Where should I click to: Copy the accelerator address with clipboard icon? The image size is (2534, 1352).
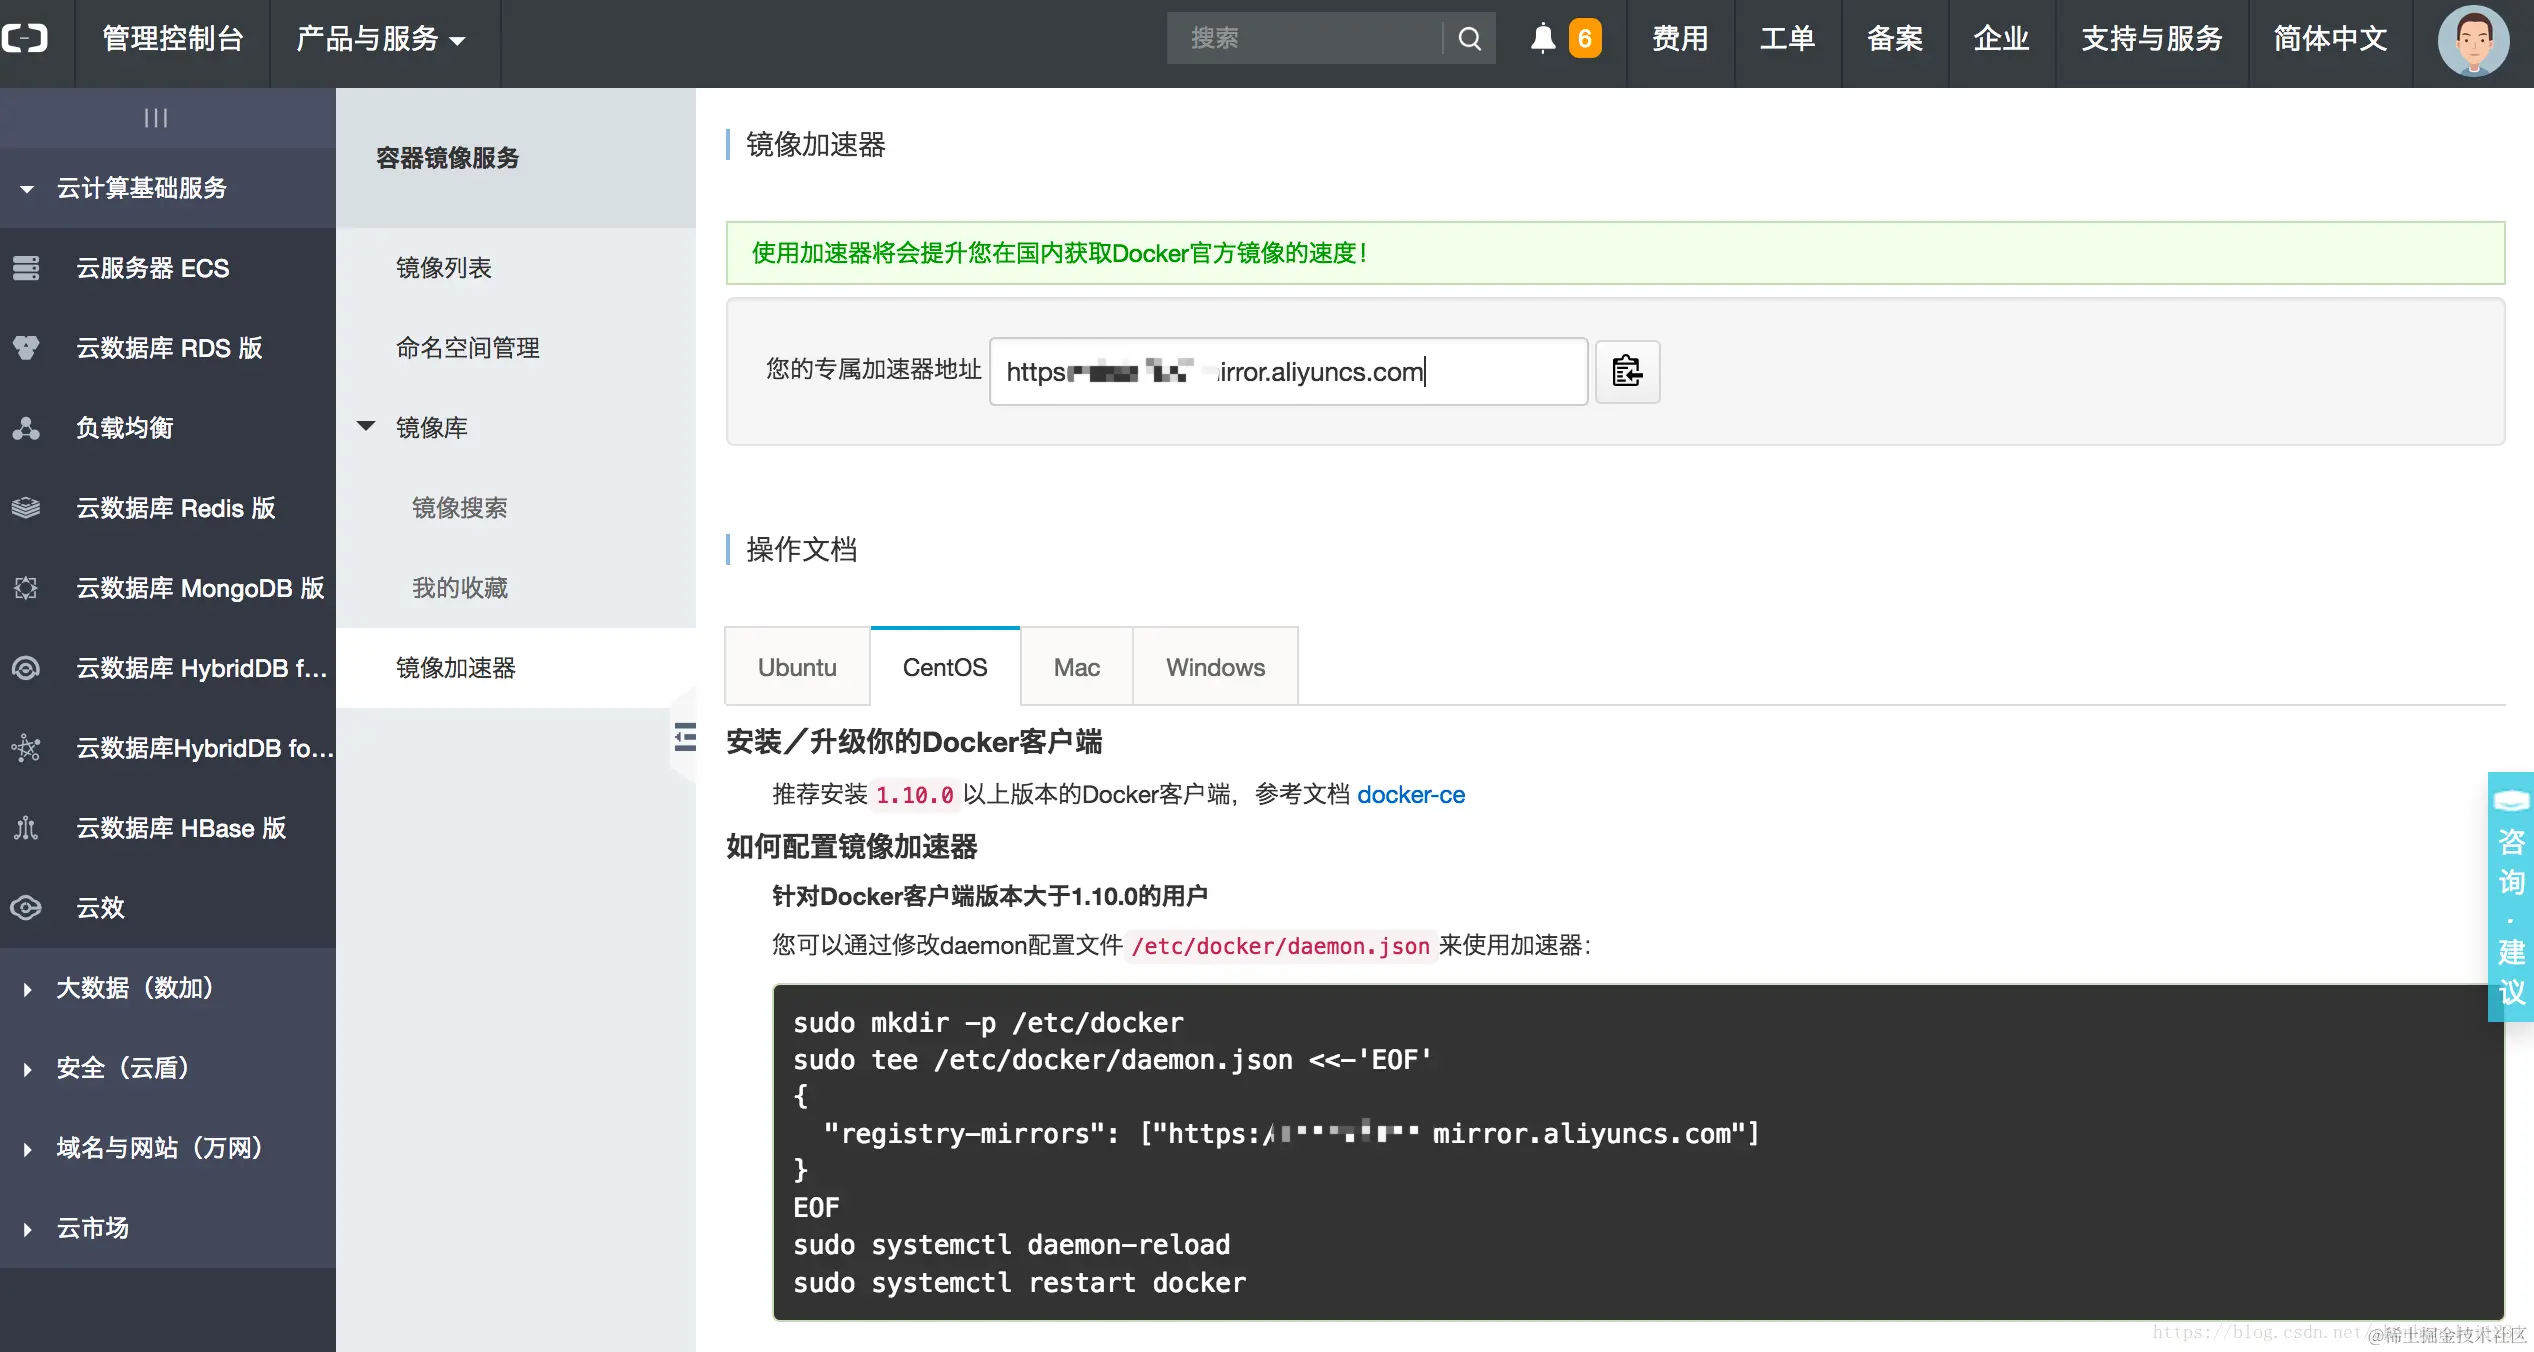pos(1626,371)
